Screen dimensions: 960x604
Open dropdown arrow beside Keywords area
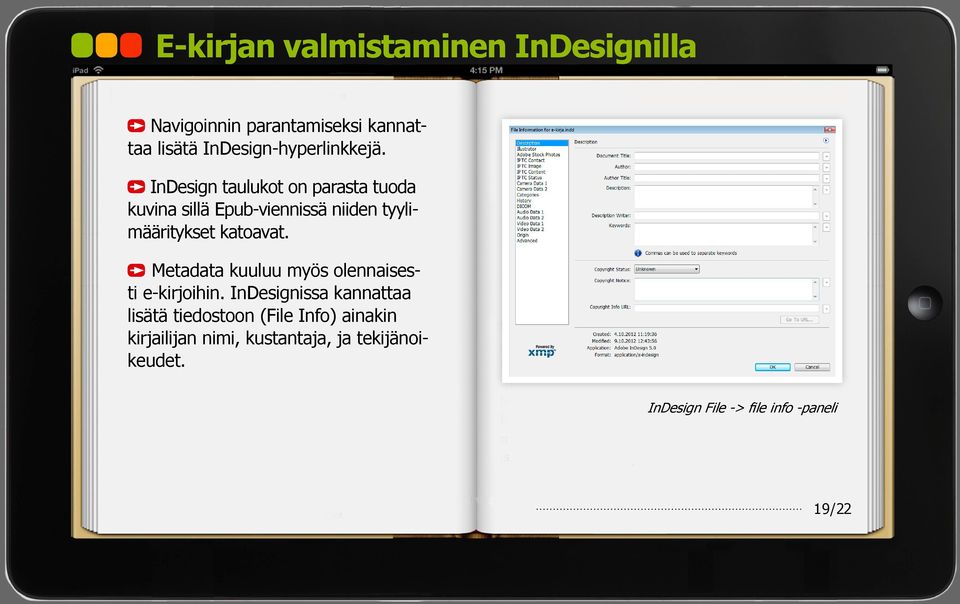(x=827, y=228)
